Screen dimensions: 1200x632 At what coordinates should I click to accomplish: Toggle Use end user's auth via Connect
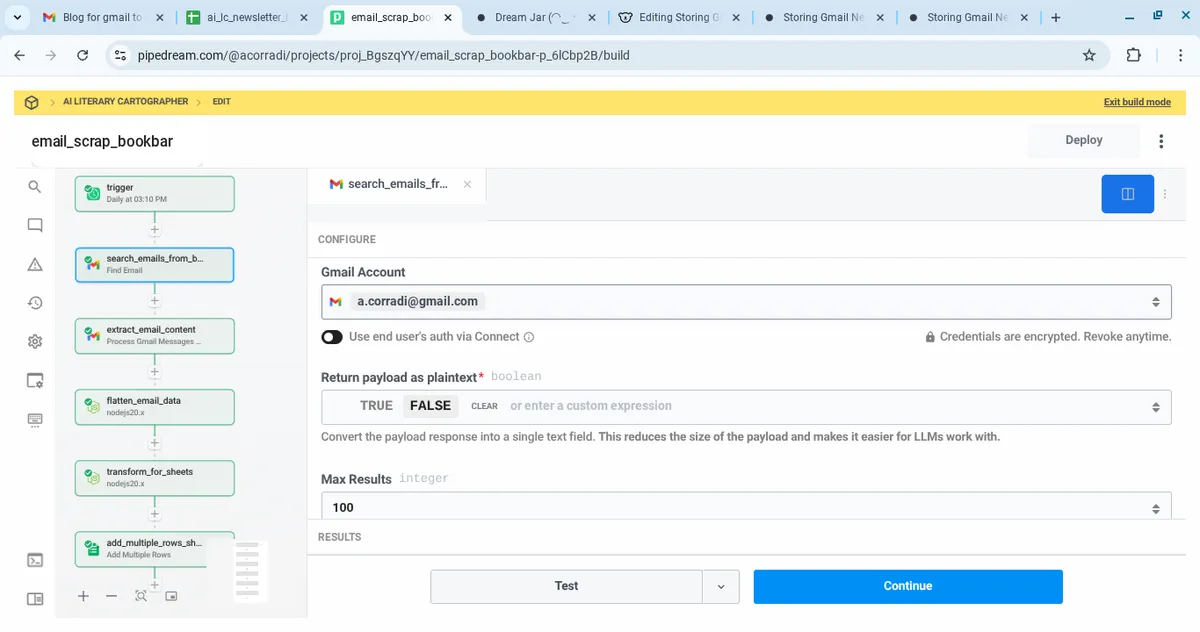point(332,337)
